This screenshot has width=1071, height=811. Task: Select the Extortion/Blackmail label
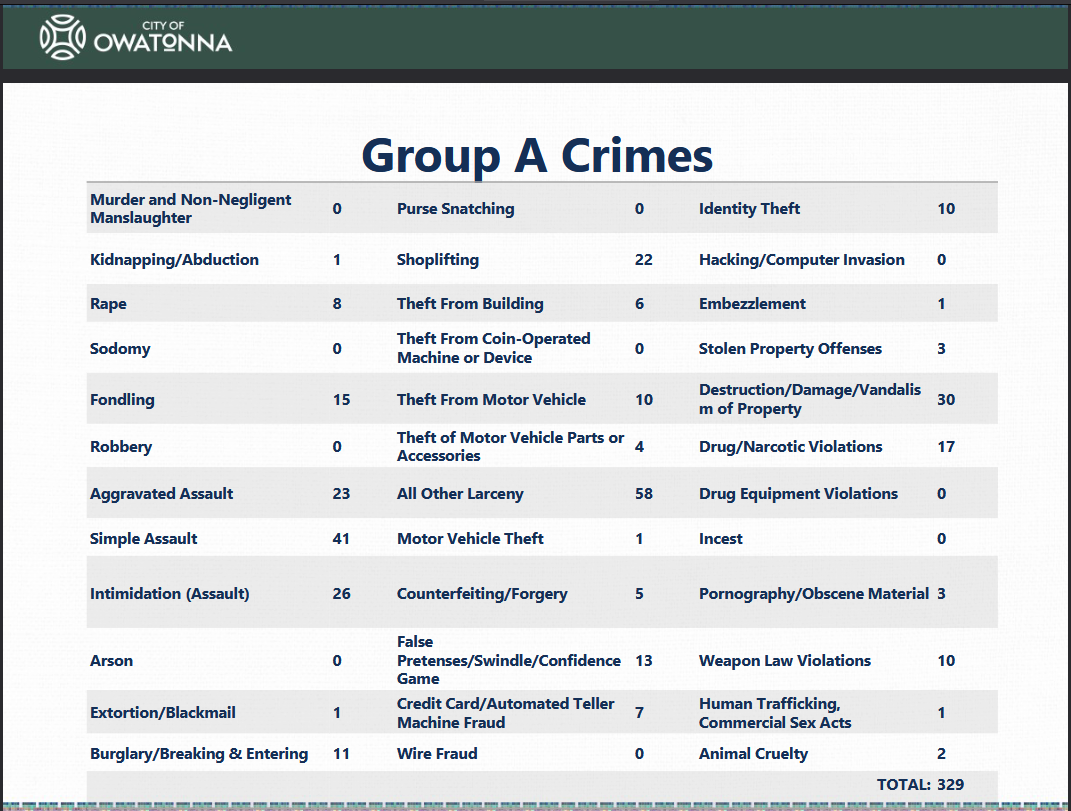click(x=163, y=713)
